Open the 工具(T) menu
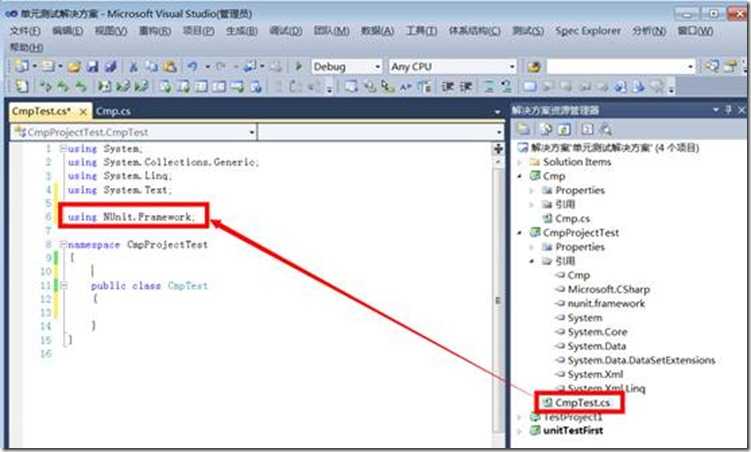Viewport: 751px width, 452px height. [x=421, y=31]
